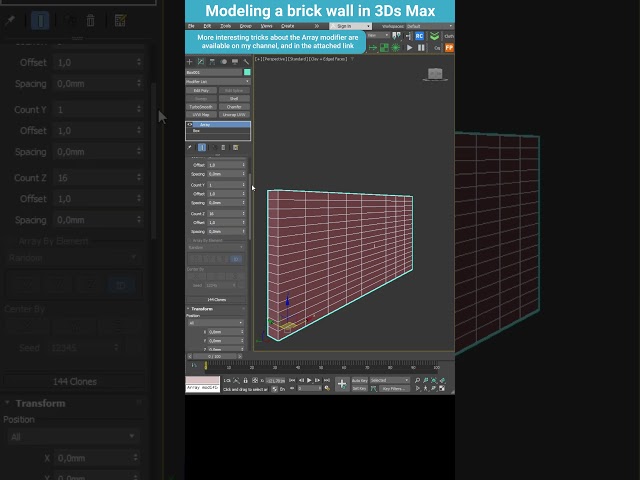Click the orange FP toolbar icon
Screen dimensions: 640x480
tap(449, 48)
